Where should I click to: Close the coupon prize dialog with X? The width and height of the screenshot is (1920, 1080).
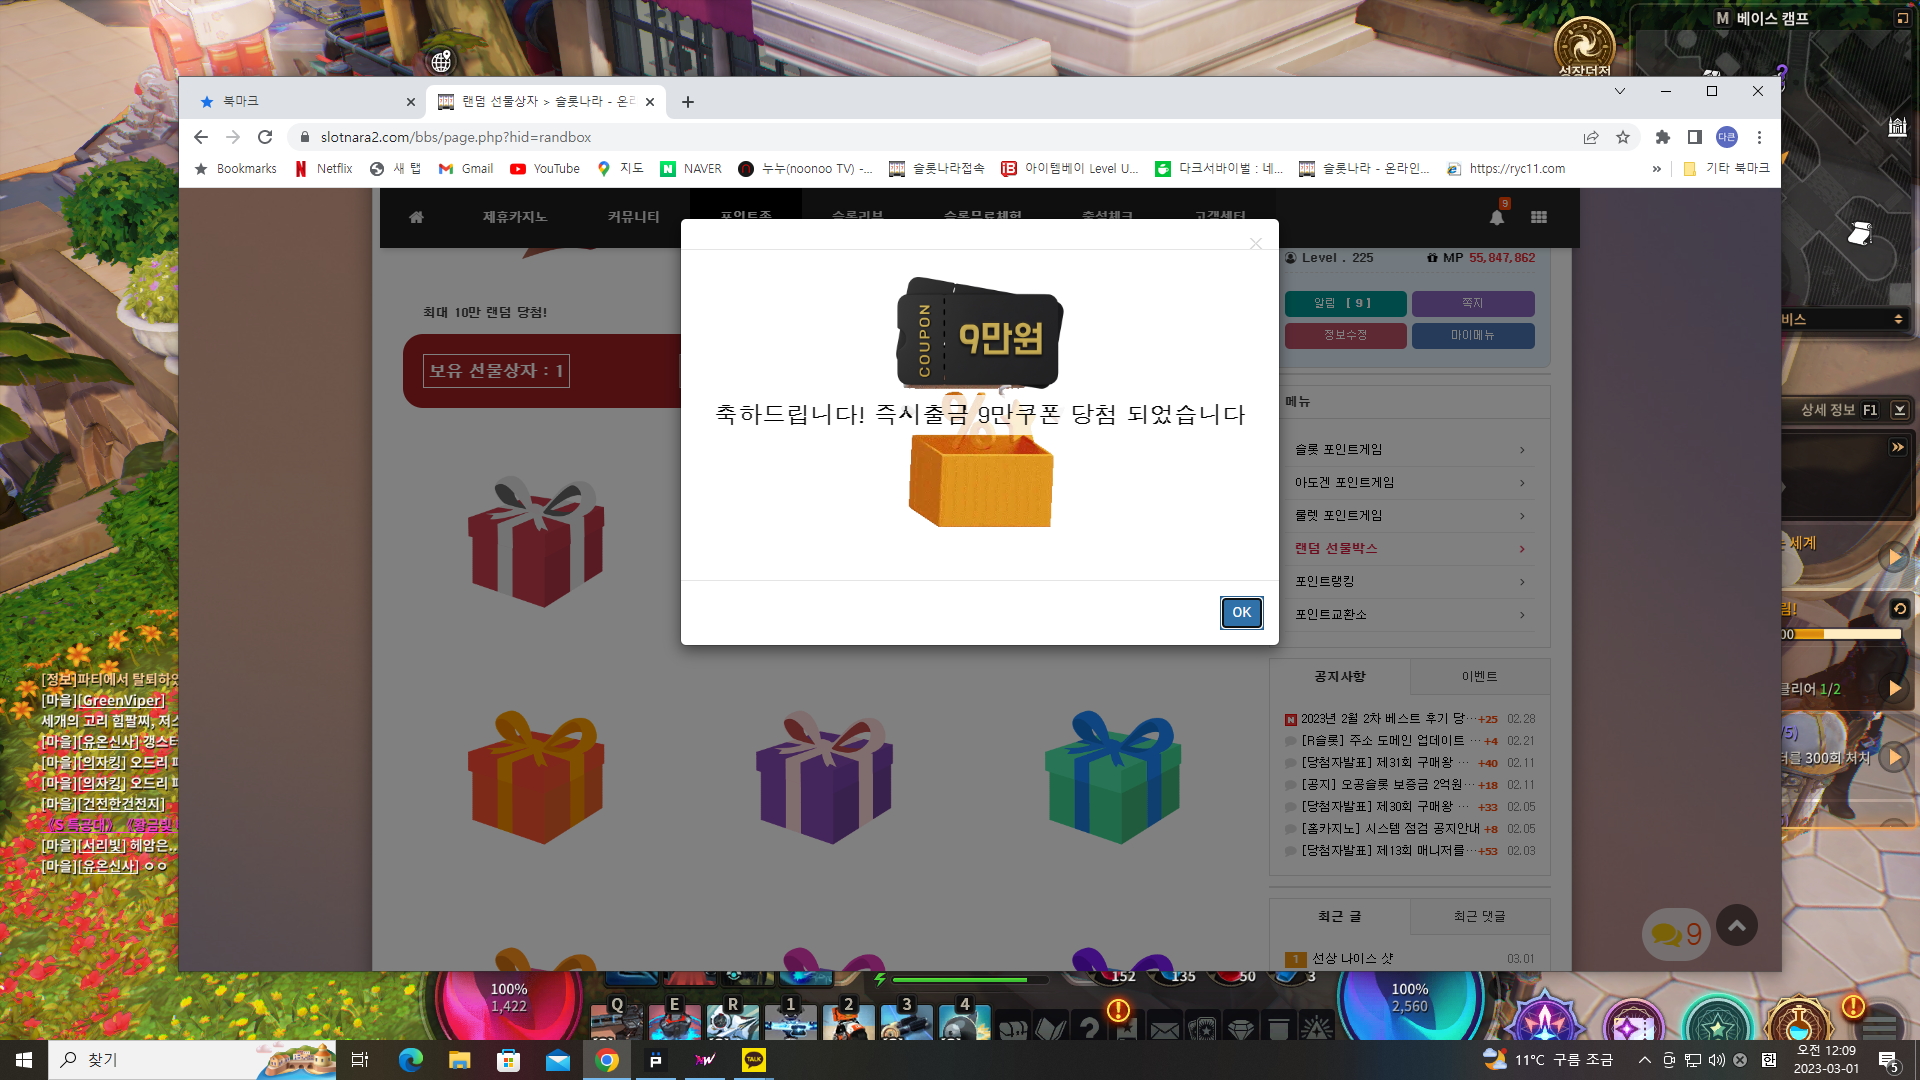point(1256,243)
